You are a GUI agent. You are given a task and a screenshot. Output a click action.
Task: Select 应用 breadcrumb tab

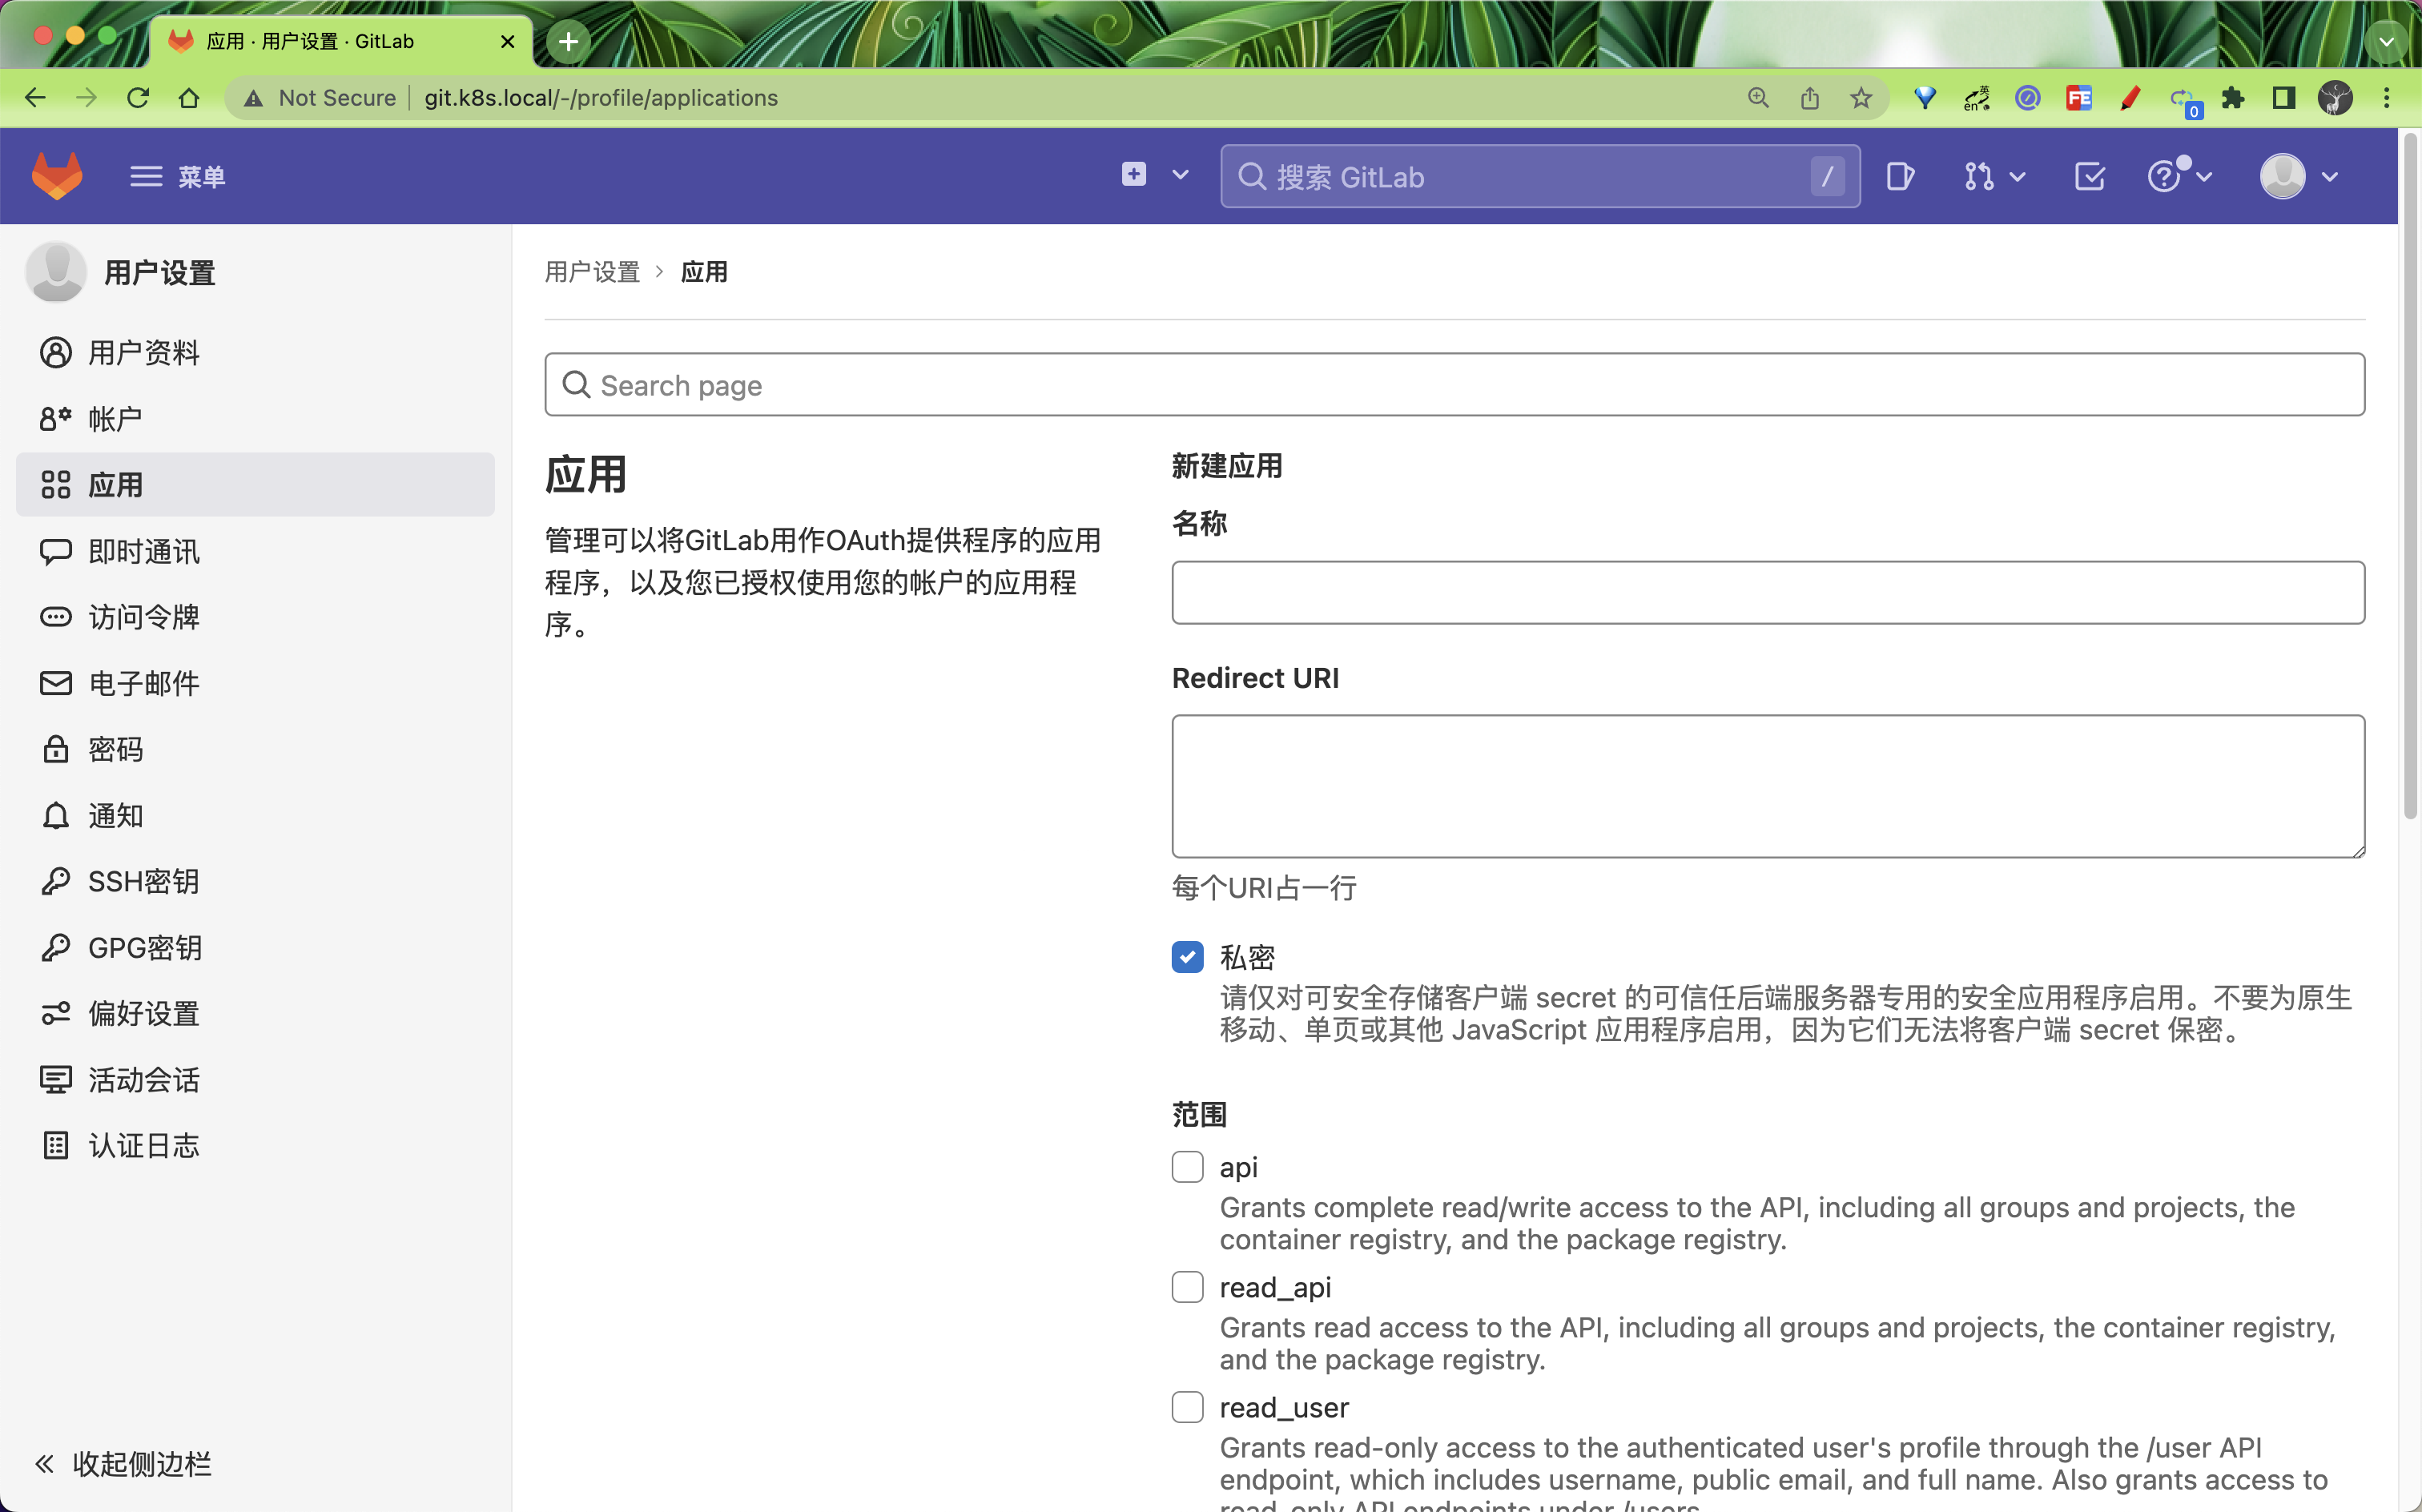pos(705,271)
